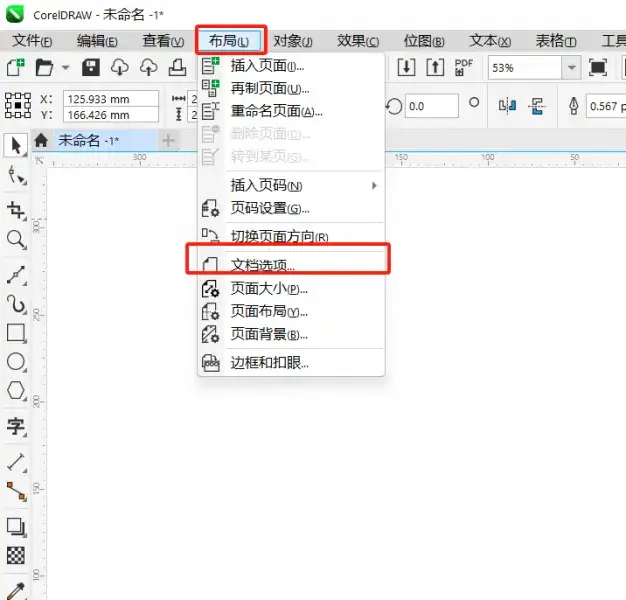Expand the 53% zoom level dropdown

tap(572, 67)
